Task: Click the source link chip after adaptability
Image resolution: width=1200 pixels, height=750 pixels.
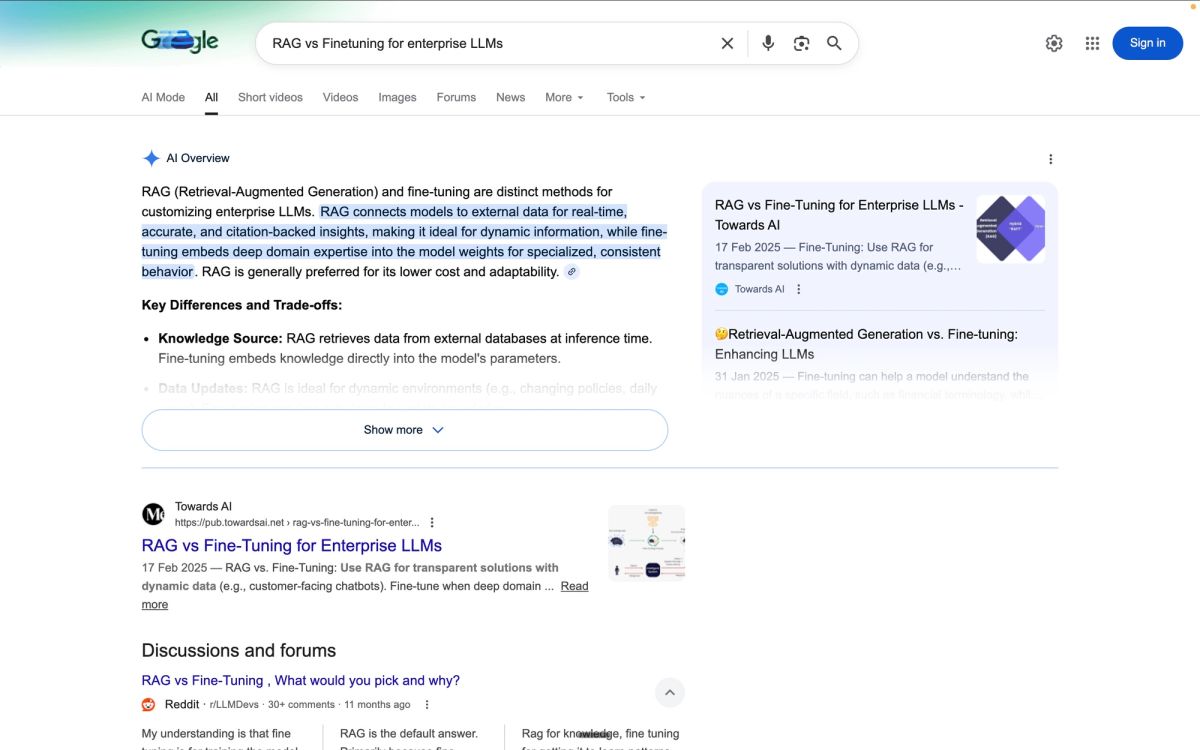Action: point(572,272)
